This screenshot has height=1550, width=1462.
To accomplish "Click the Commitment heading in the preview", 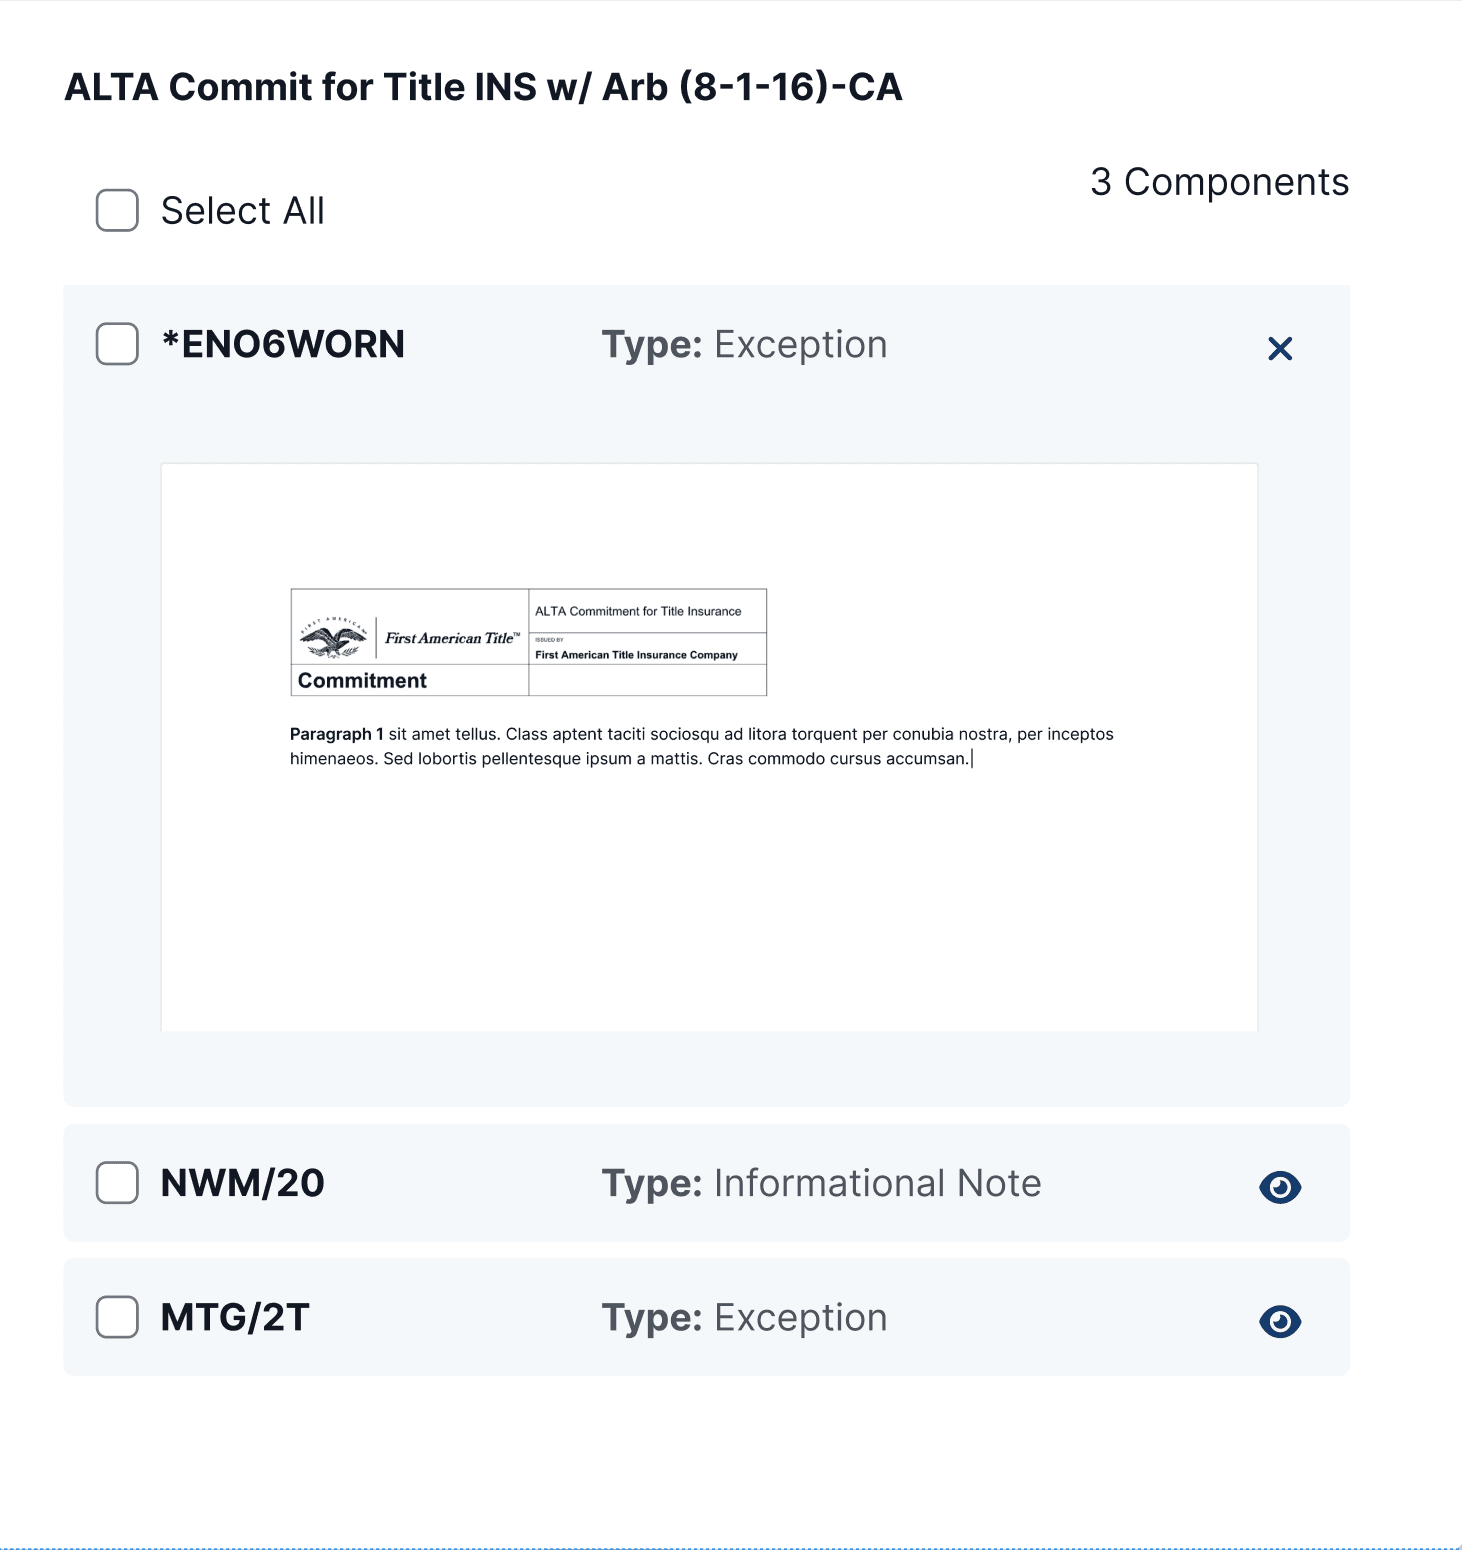I will pyautogui.click(x=362, y=680).
